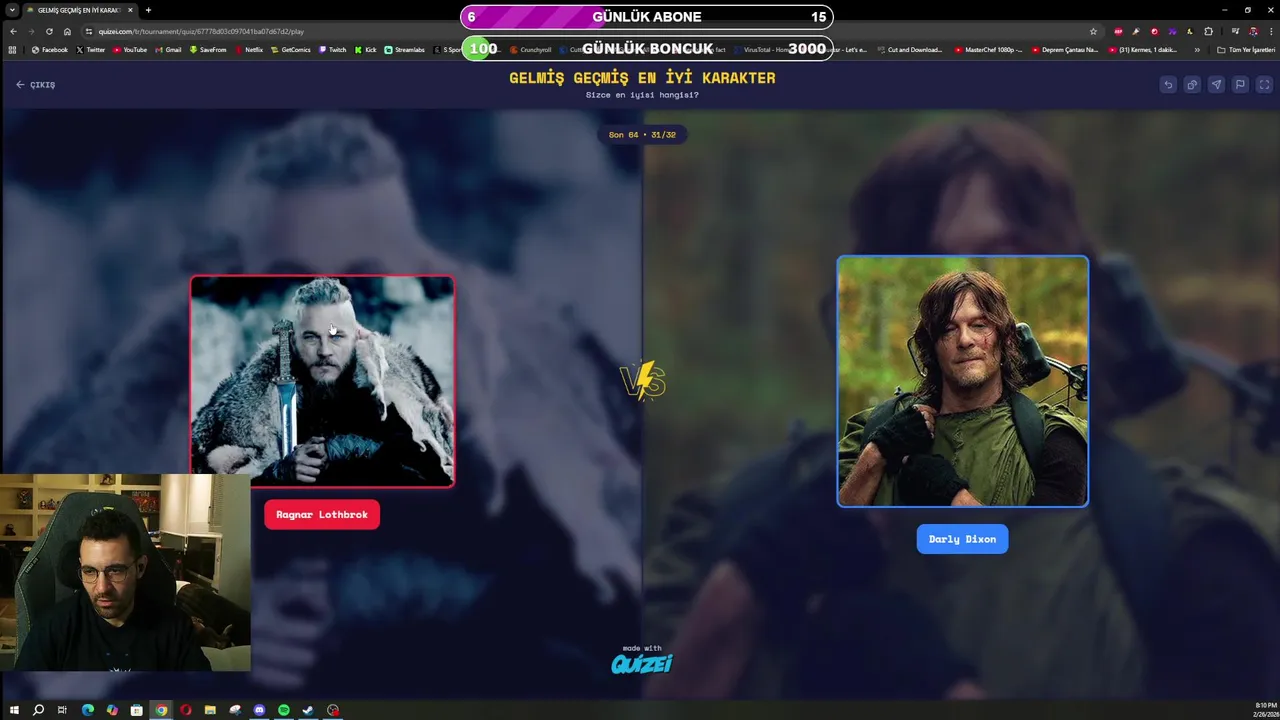Open Windows taskbar search
This screenshot has height=720, width=1280.
[38, 710]
